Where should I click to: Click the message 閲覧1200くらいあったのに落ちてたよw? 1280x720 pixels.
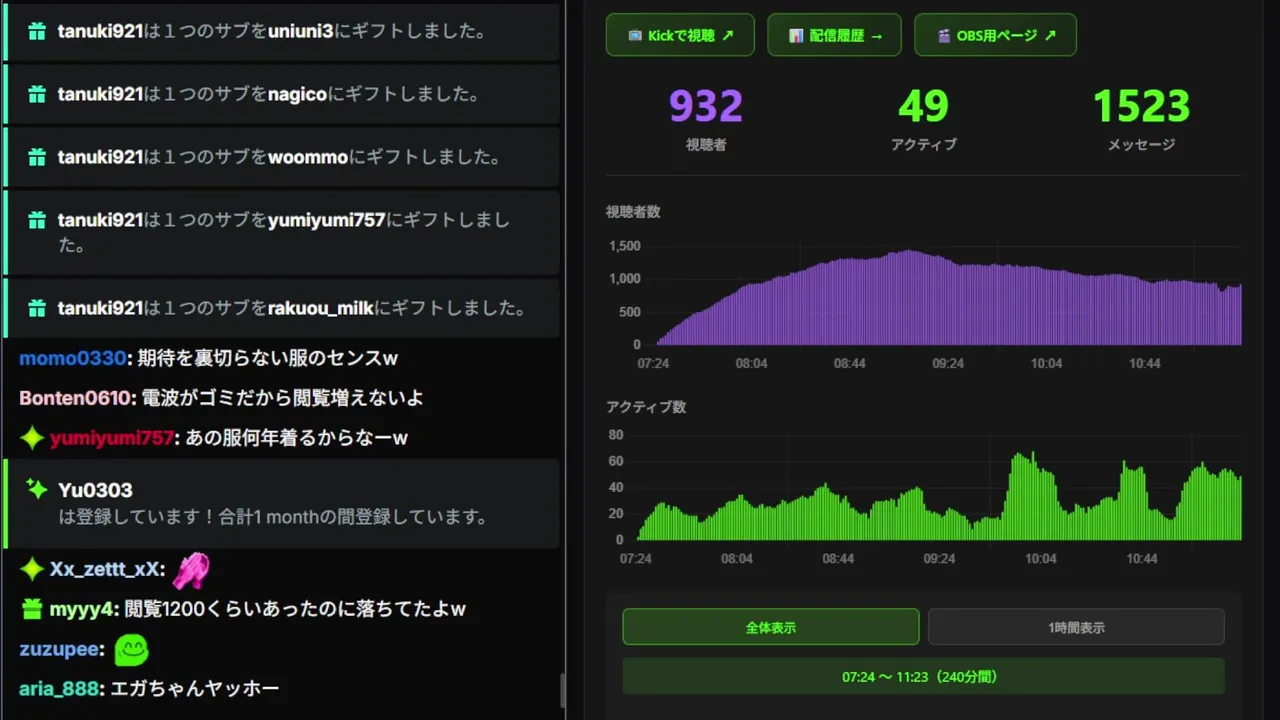click(296, 609)
